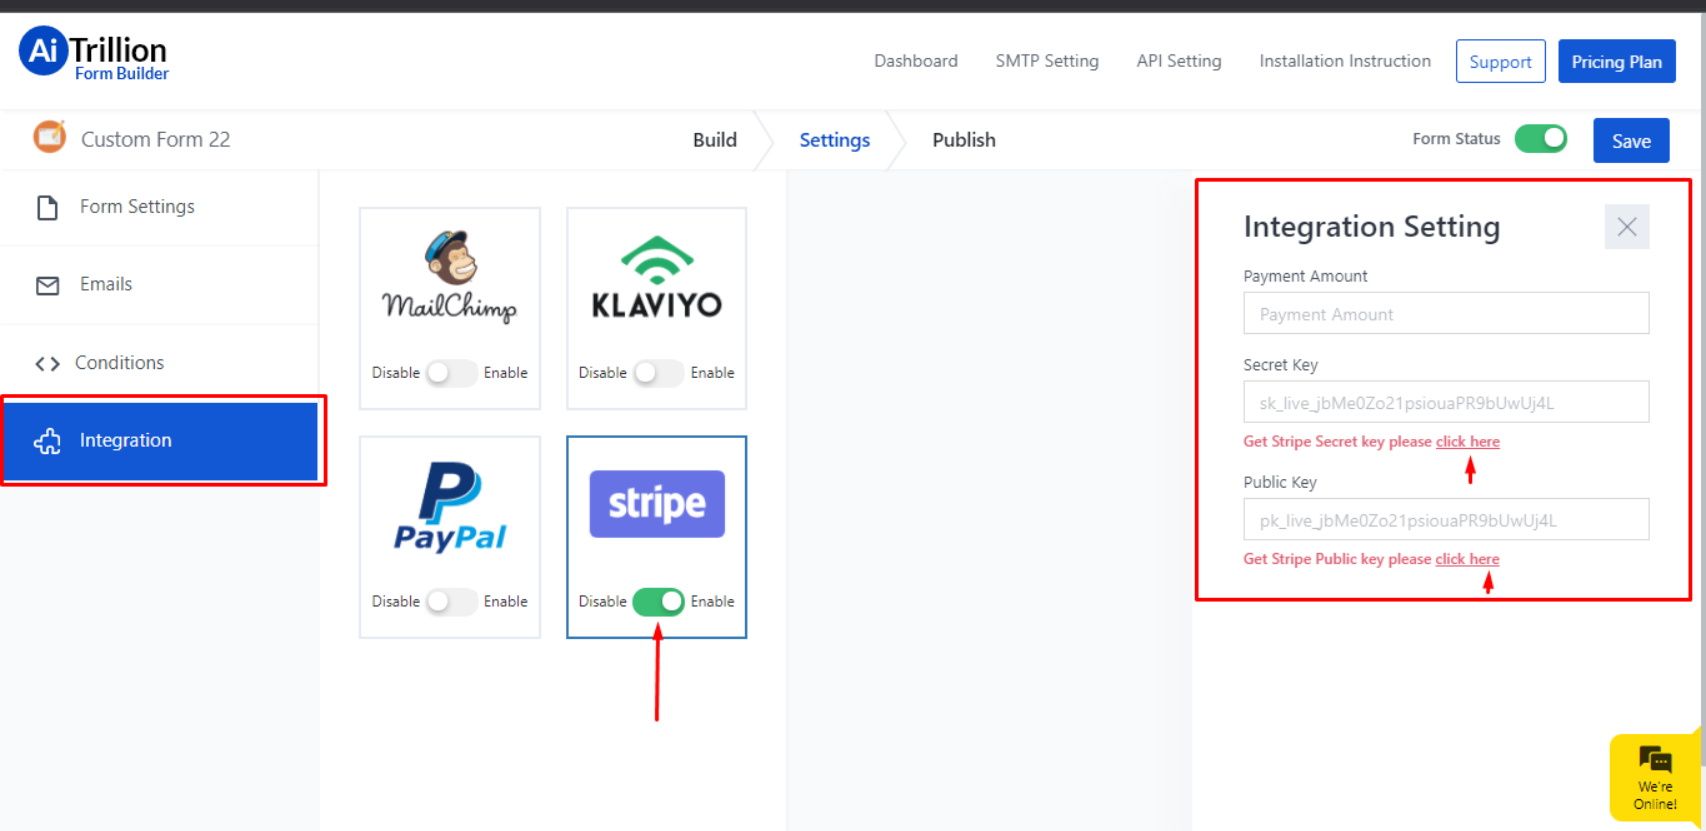Follow the Stripe Public key click here link
Screen dimensions: 1706x831
[1467, 559]
